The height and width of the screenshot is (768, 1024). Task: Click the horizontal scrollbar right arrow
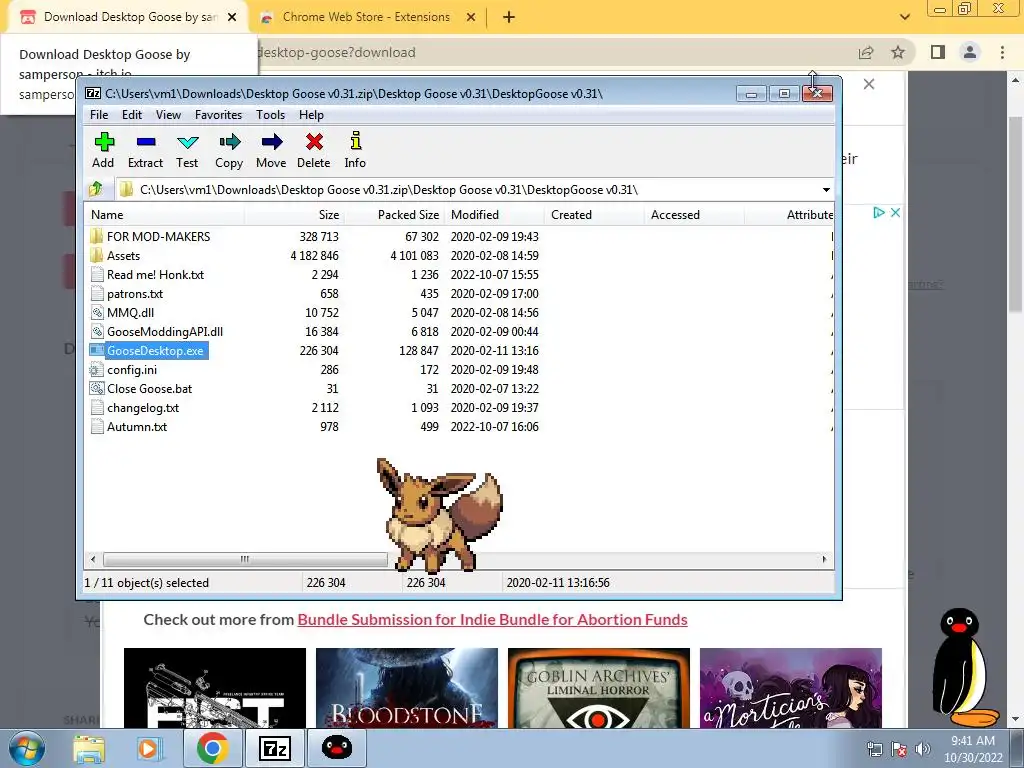tap(824, 559)
